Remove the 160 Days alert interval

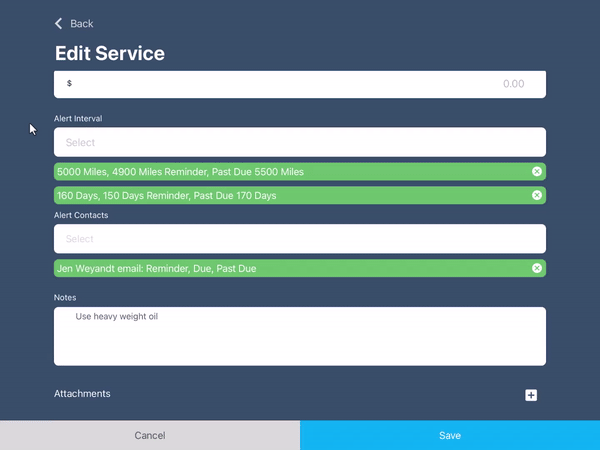[x=537, y=195]
